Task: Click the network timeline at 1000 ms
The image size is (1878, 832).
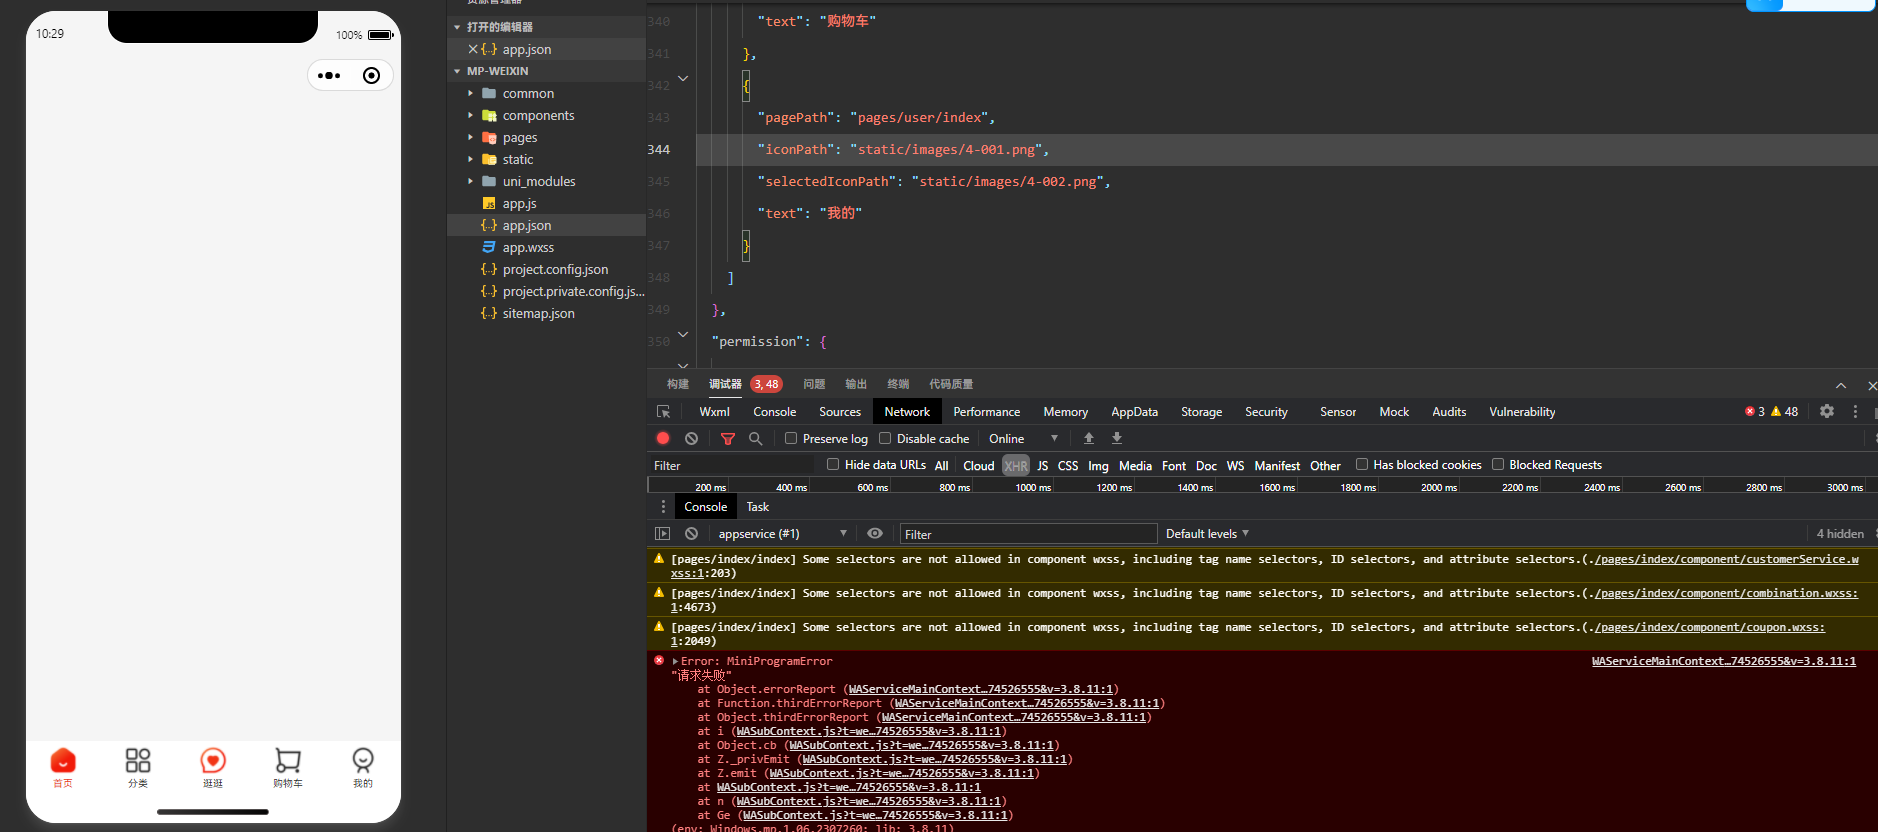Action: [1033, 487]
